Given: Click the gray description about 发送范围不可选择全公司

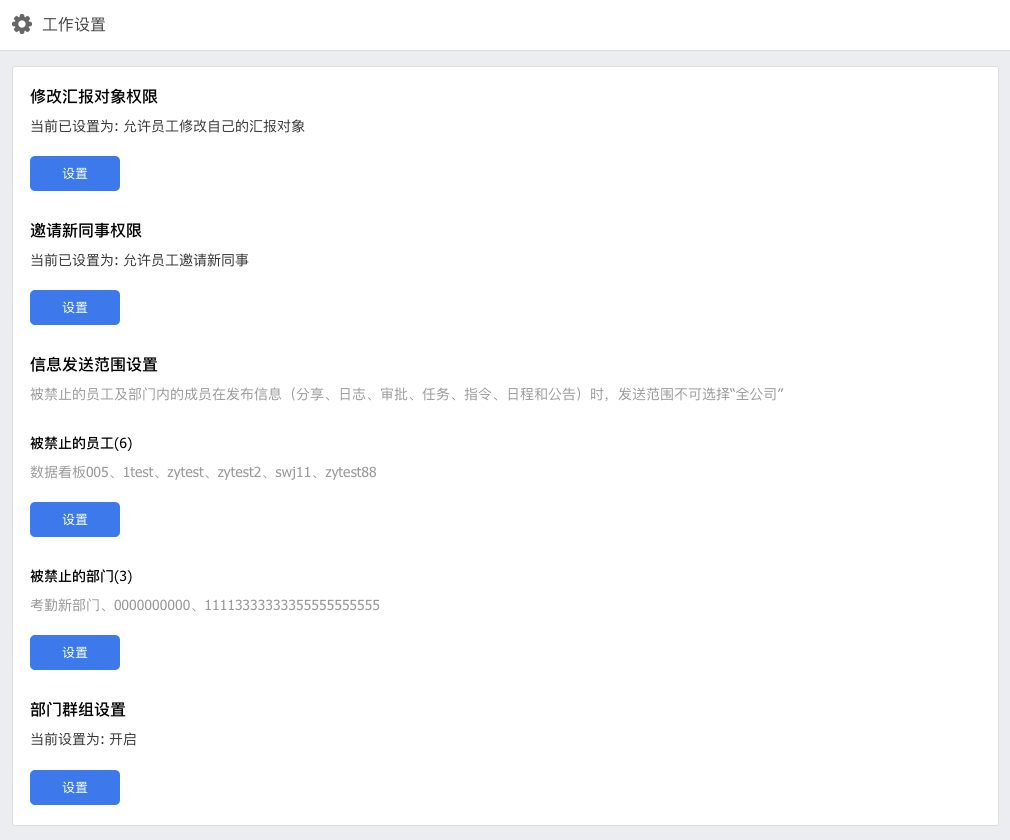Looking at the screenshot, I should click(406, 394).
